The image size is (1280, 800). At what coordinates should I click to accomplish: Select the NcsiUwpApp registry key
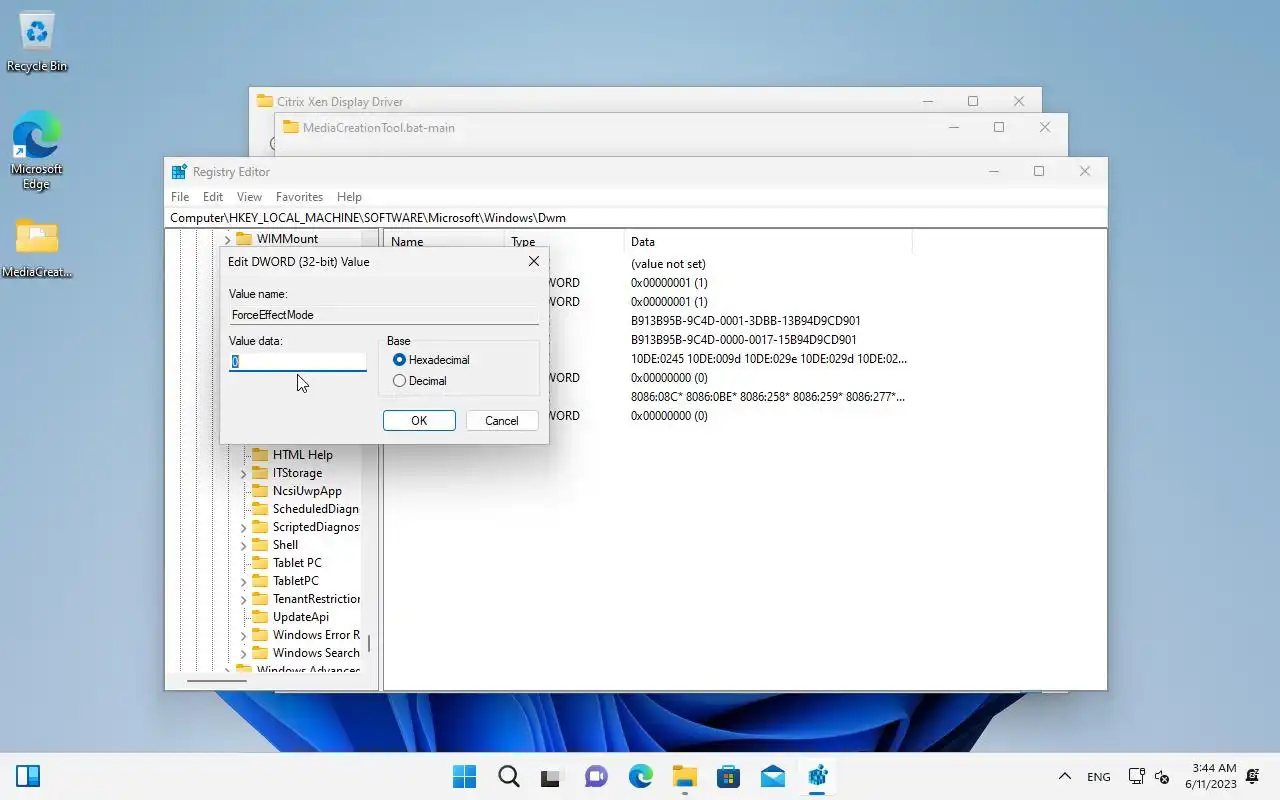(x=307, y=491)
